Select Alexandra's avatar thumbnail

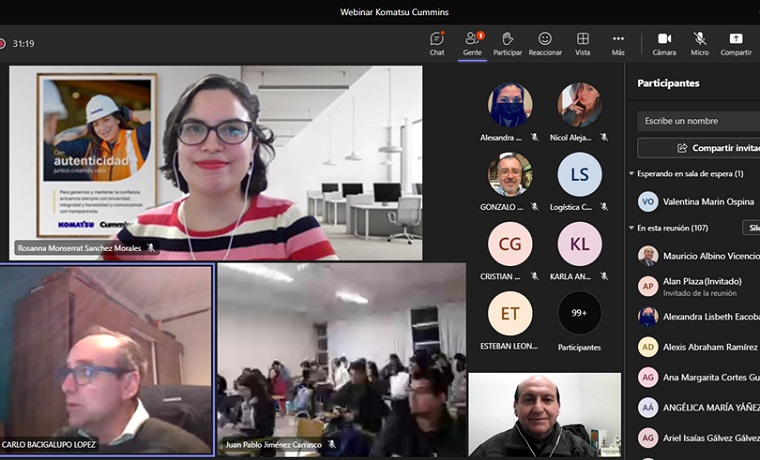(510, 105)
